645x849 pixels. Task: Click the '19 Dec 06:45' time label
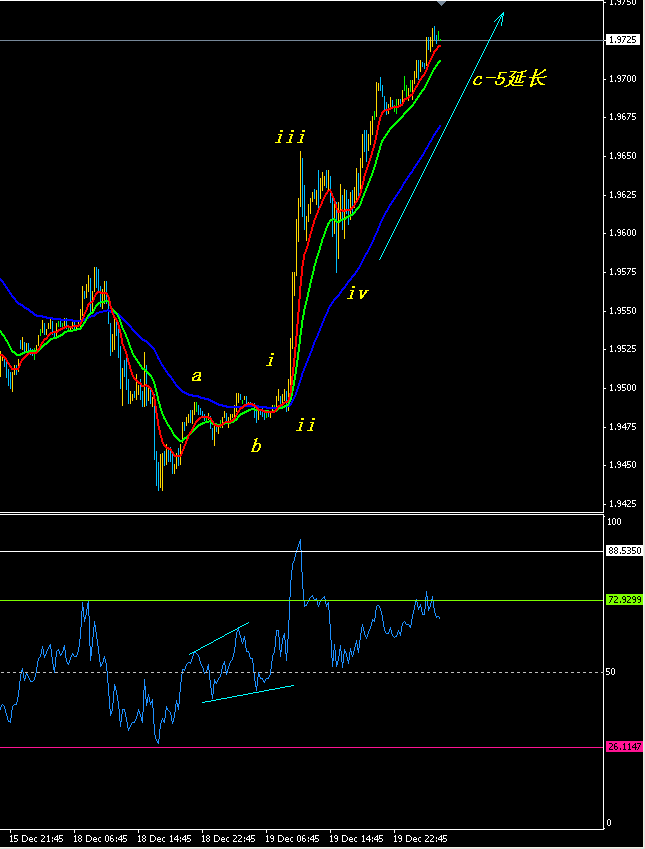tap(293, 839)
